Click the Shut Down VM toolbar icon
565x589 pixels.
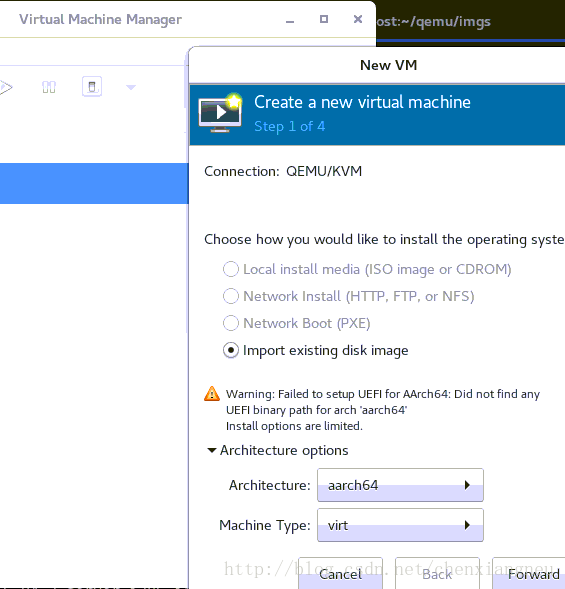pos(92,87)
